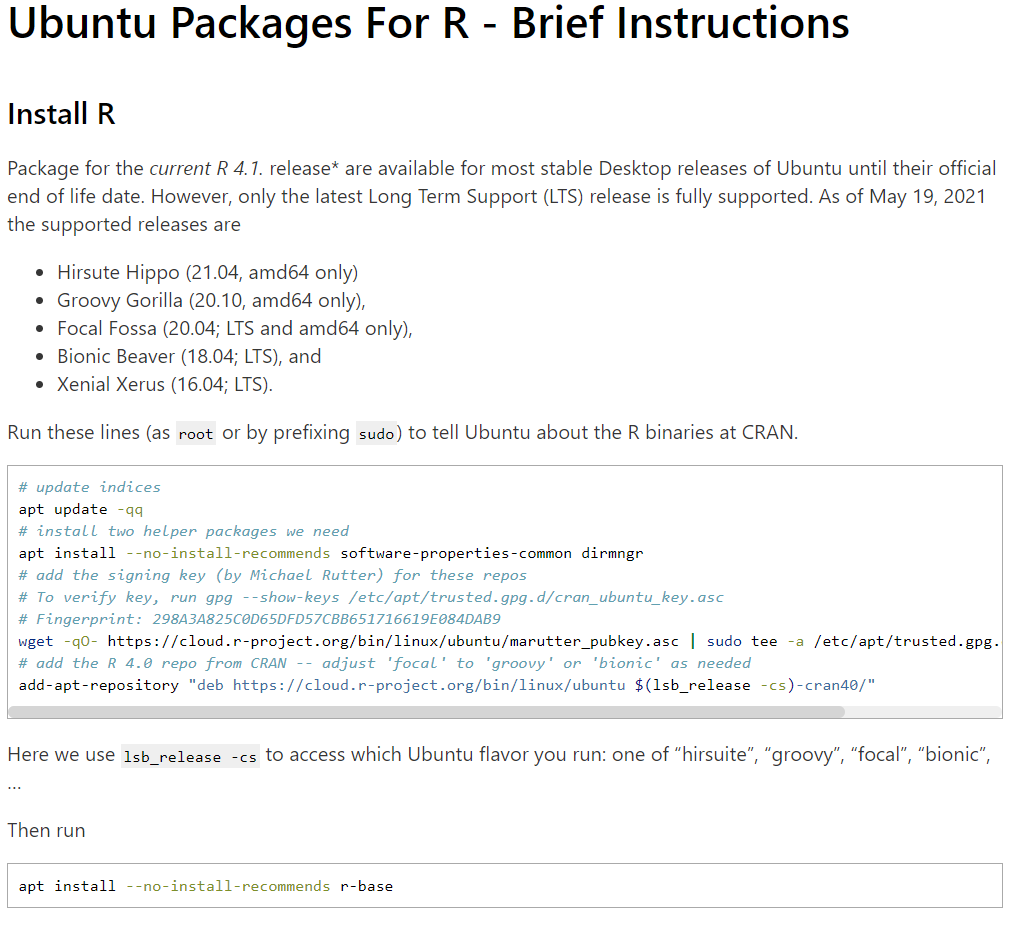Click the Fingerprint comment line in code
Image resolution: width=1015 pixels, height=926 pixels.
point(259,619)
